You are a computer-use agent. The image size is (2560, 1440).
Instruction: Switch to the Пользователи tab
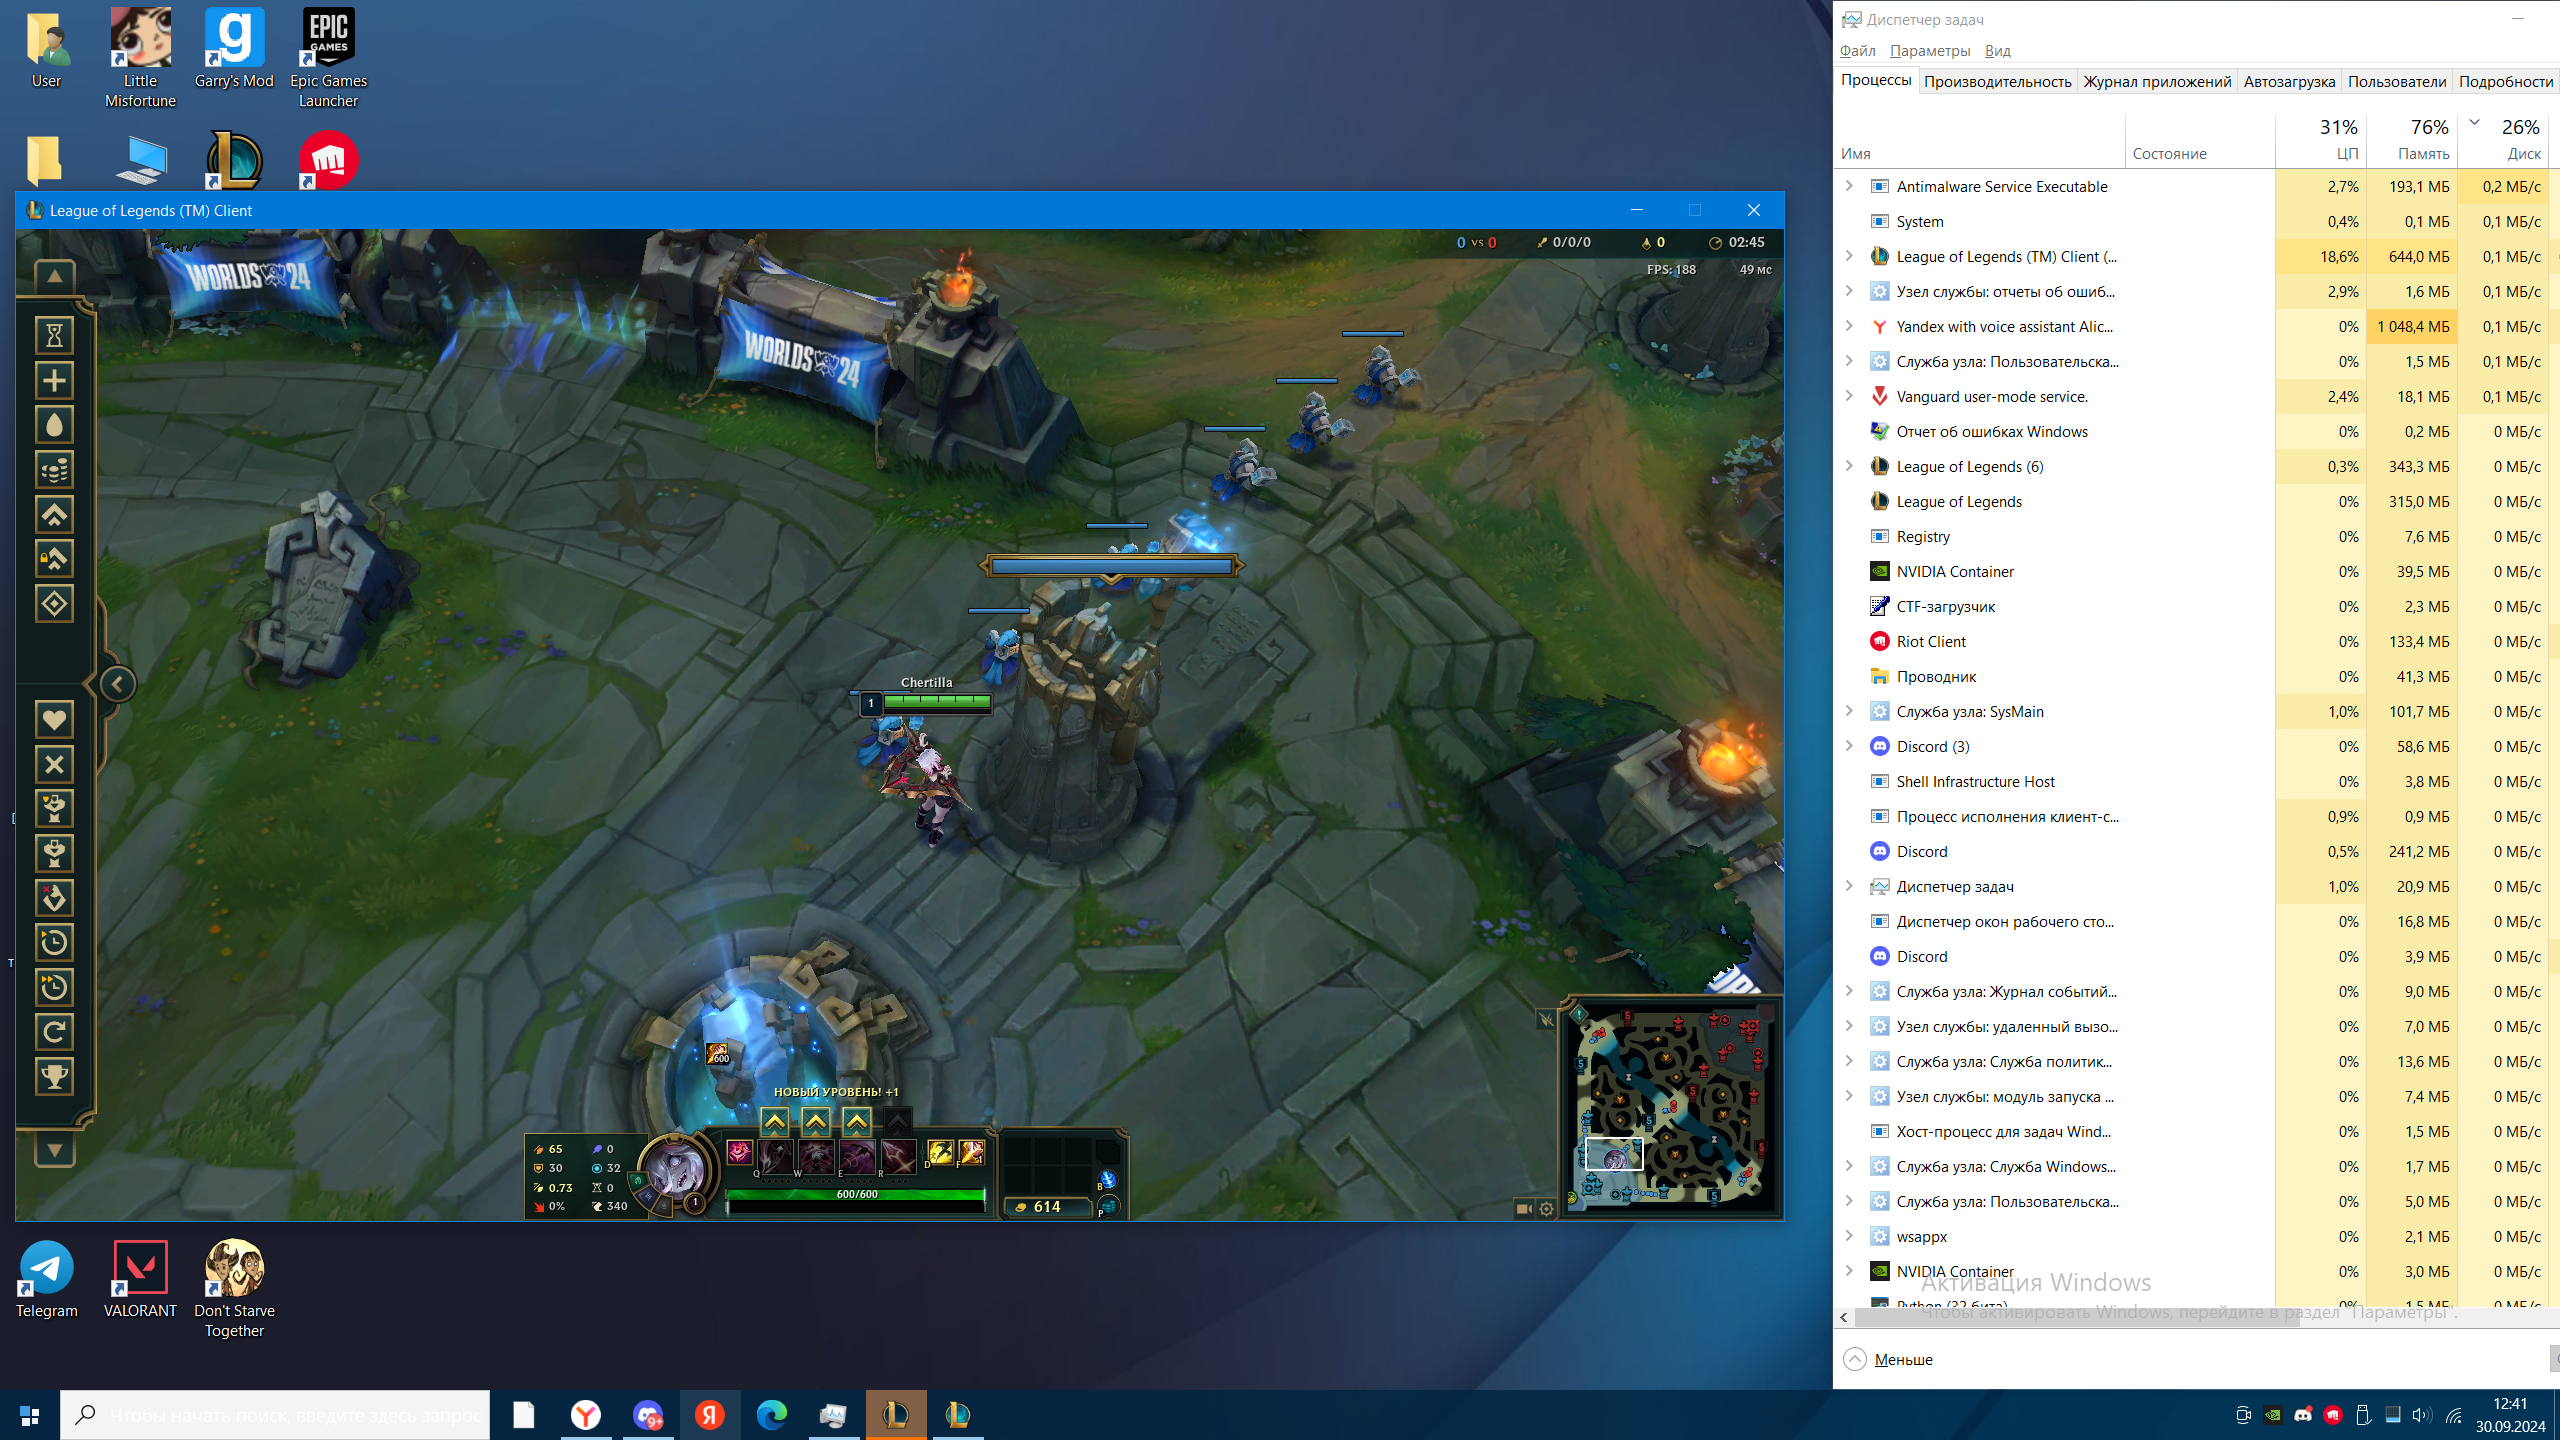pos(2397,82)
